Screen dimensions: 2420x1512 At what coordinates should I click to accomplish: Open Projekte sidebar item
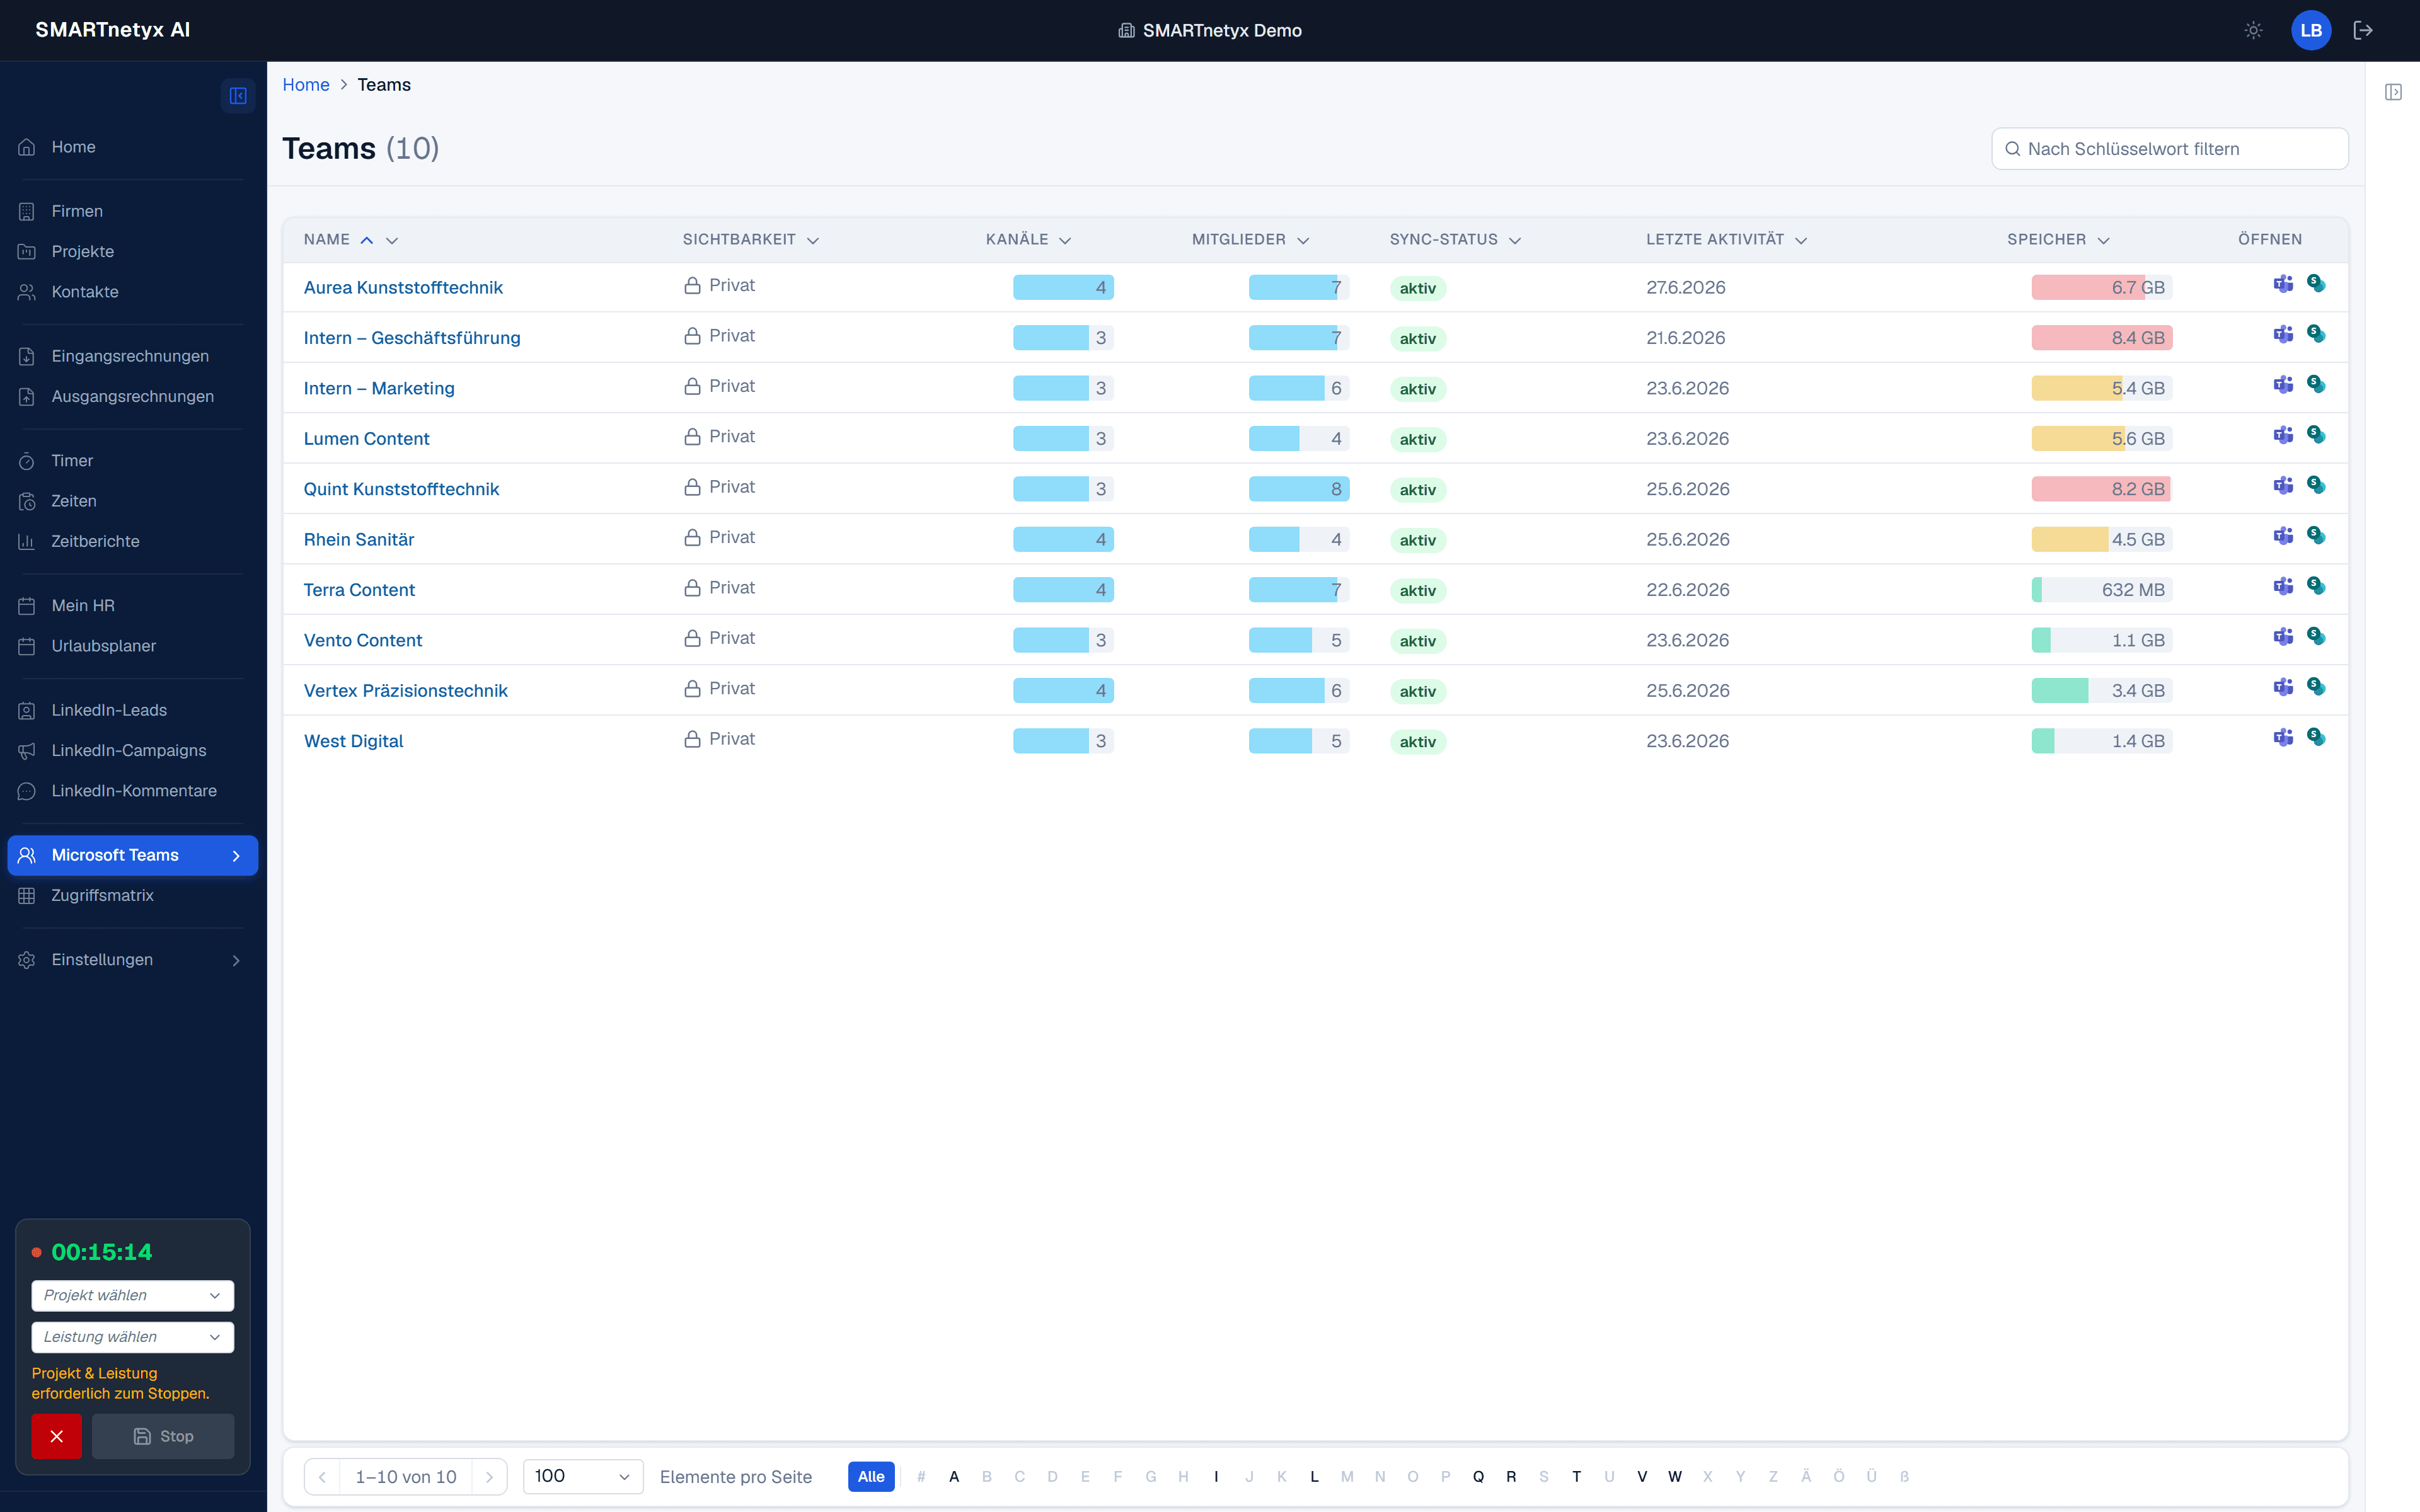[x=133, y=251]
